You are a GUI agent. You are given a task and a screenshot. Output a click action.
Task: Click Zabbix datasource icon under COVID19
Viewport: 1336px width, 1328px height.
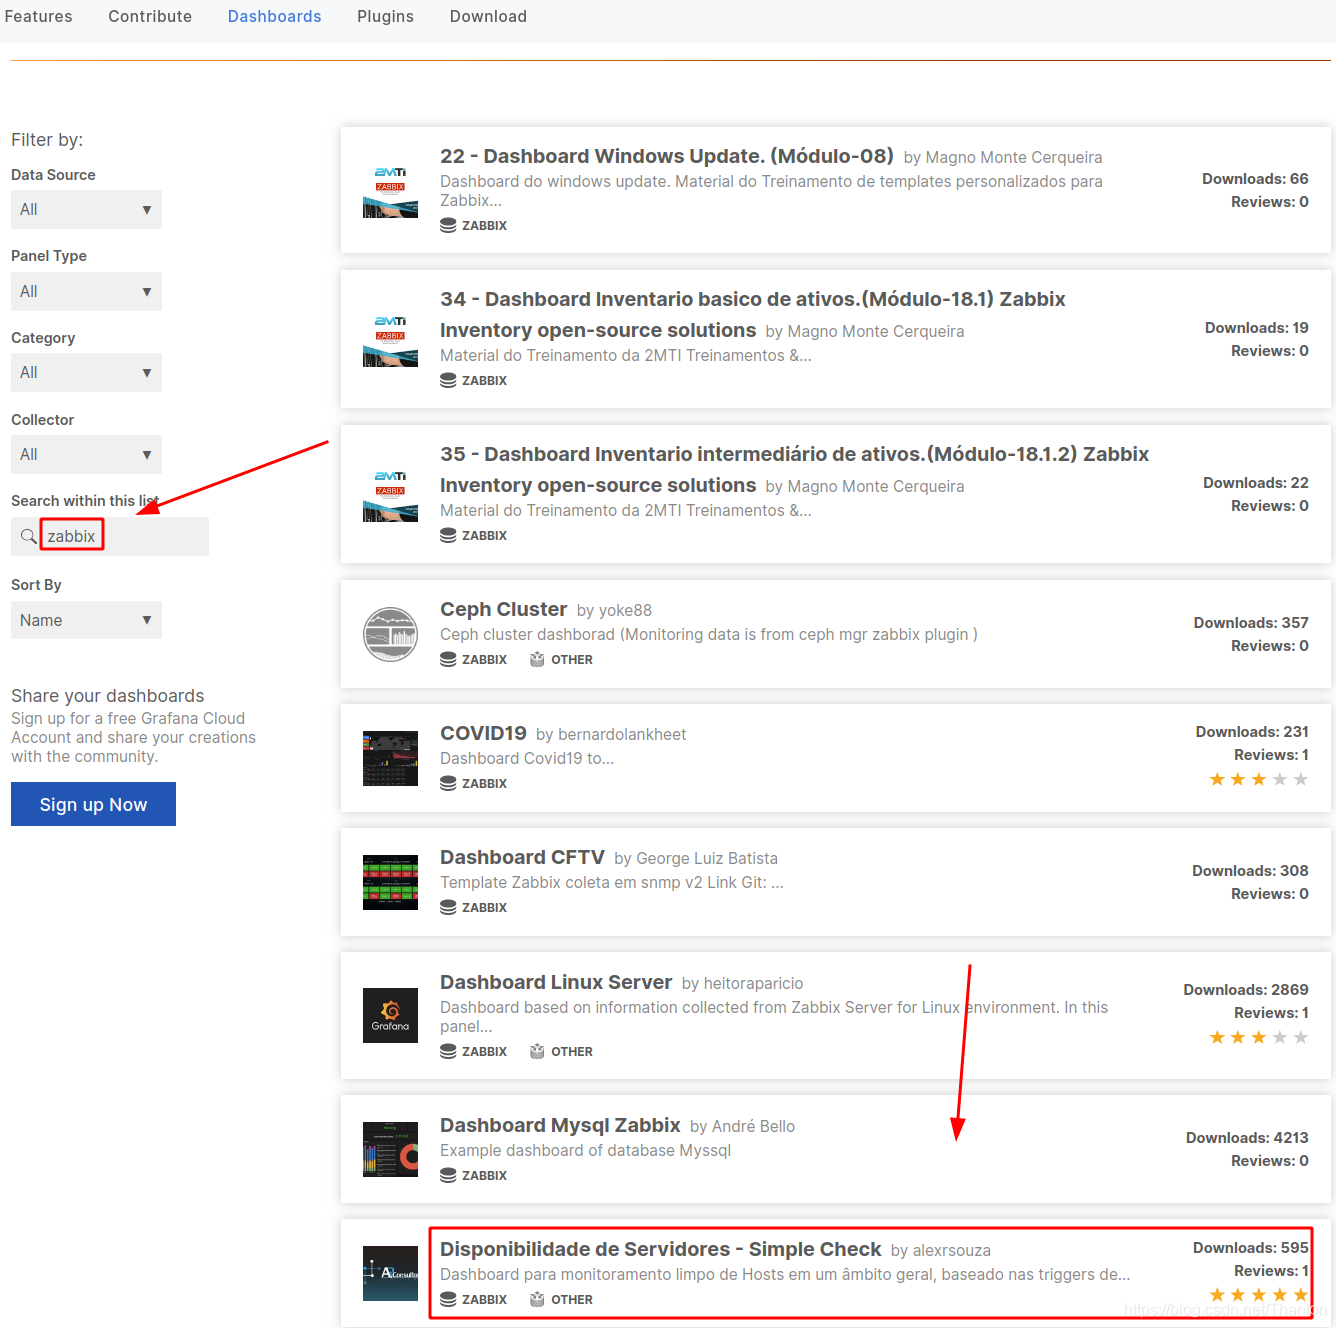448,784
